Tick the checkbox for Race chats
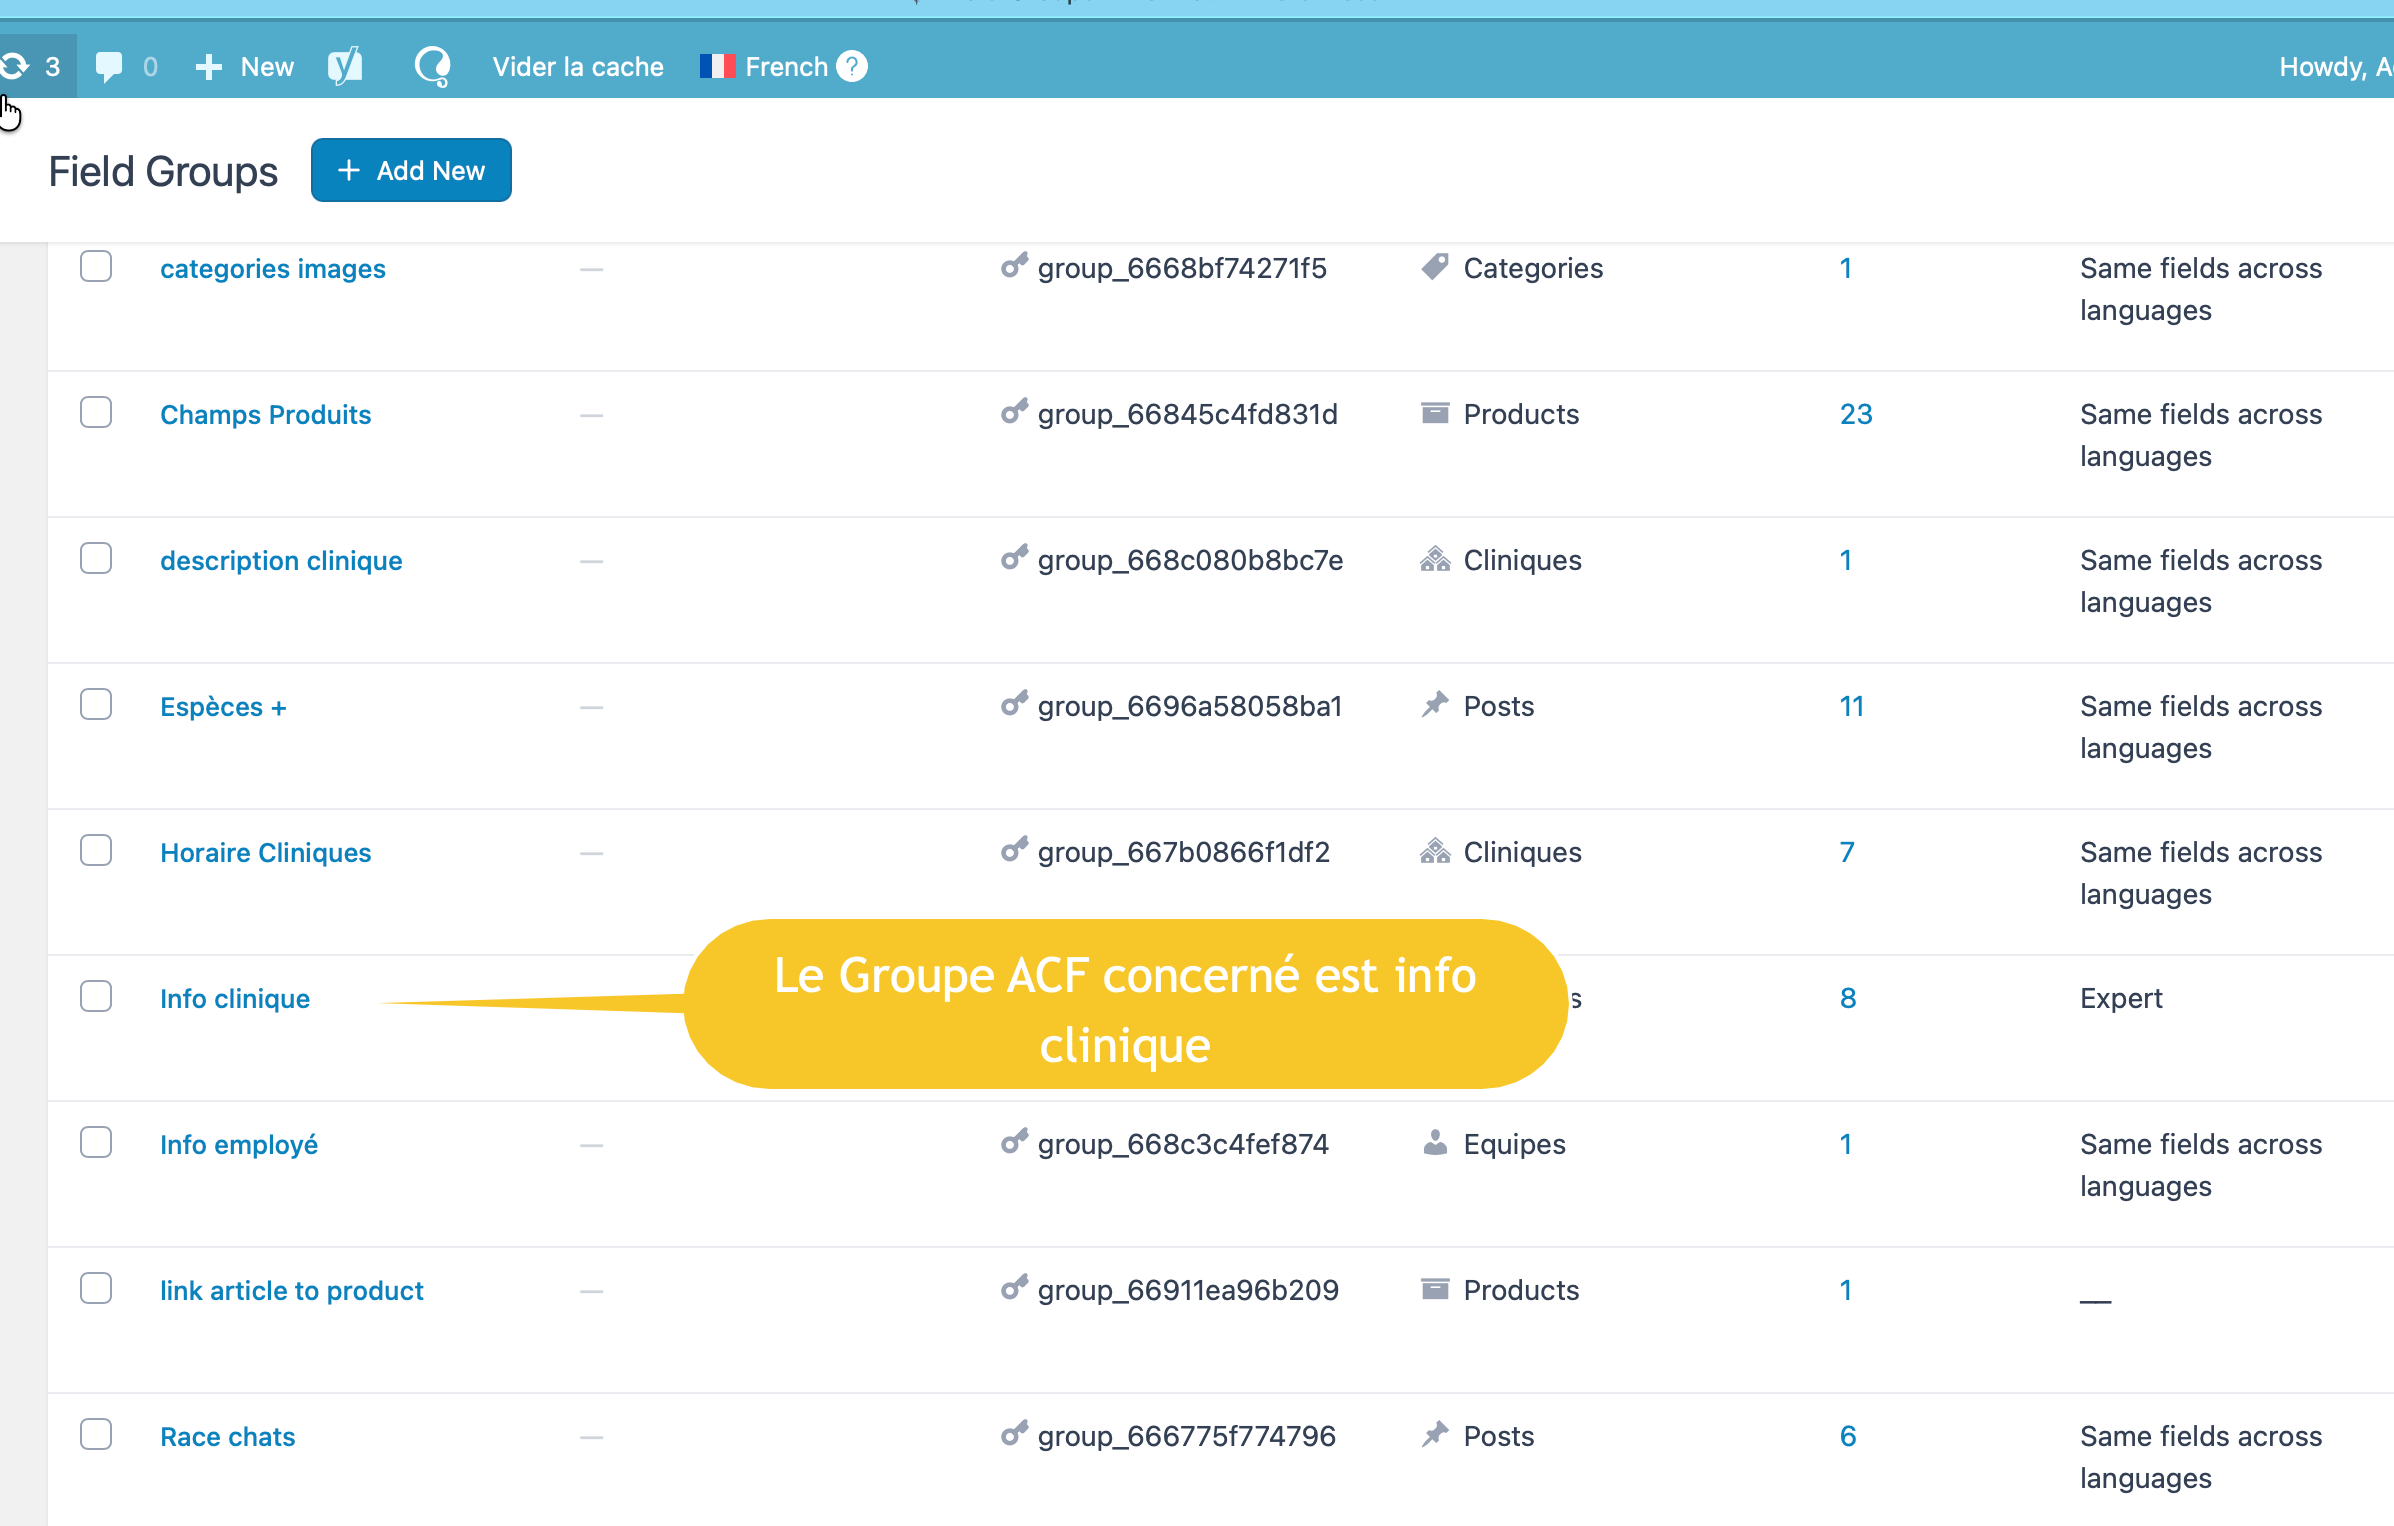This screenshot has width=2394, height=1526. tap(96, 1435)
